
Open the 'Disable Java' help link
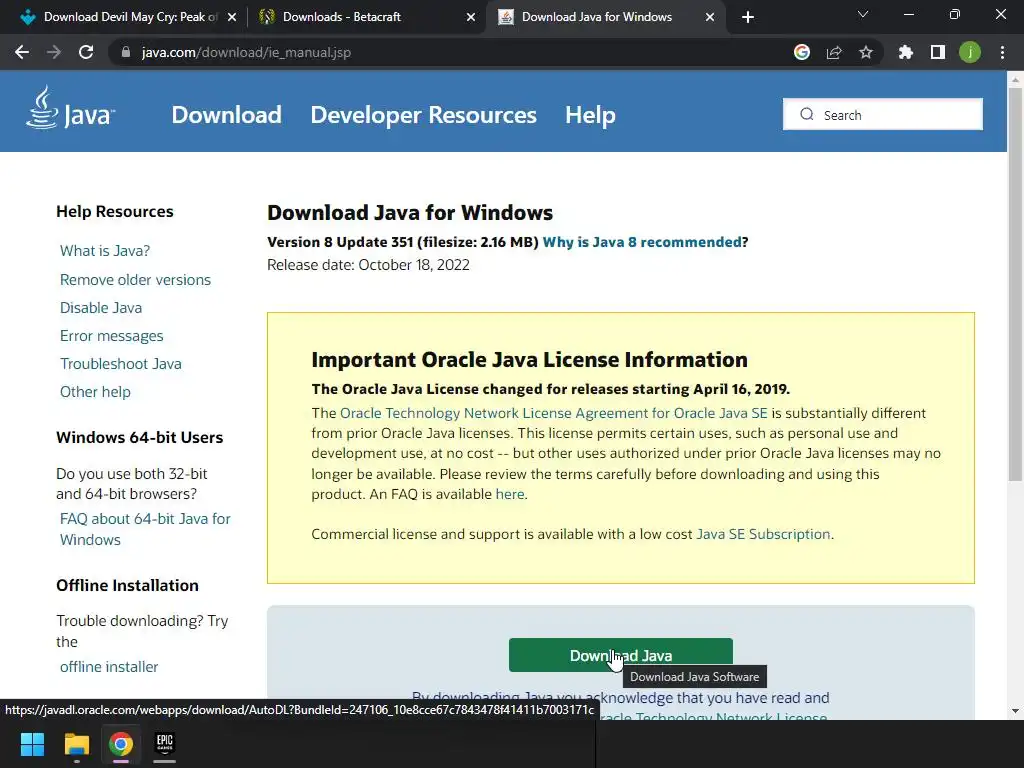101,308
